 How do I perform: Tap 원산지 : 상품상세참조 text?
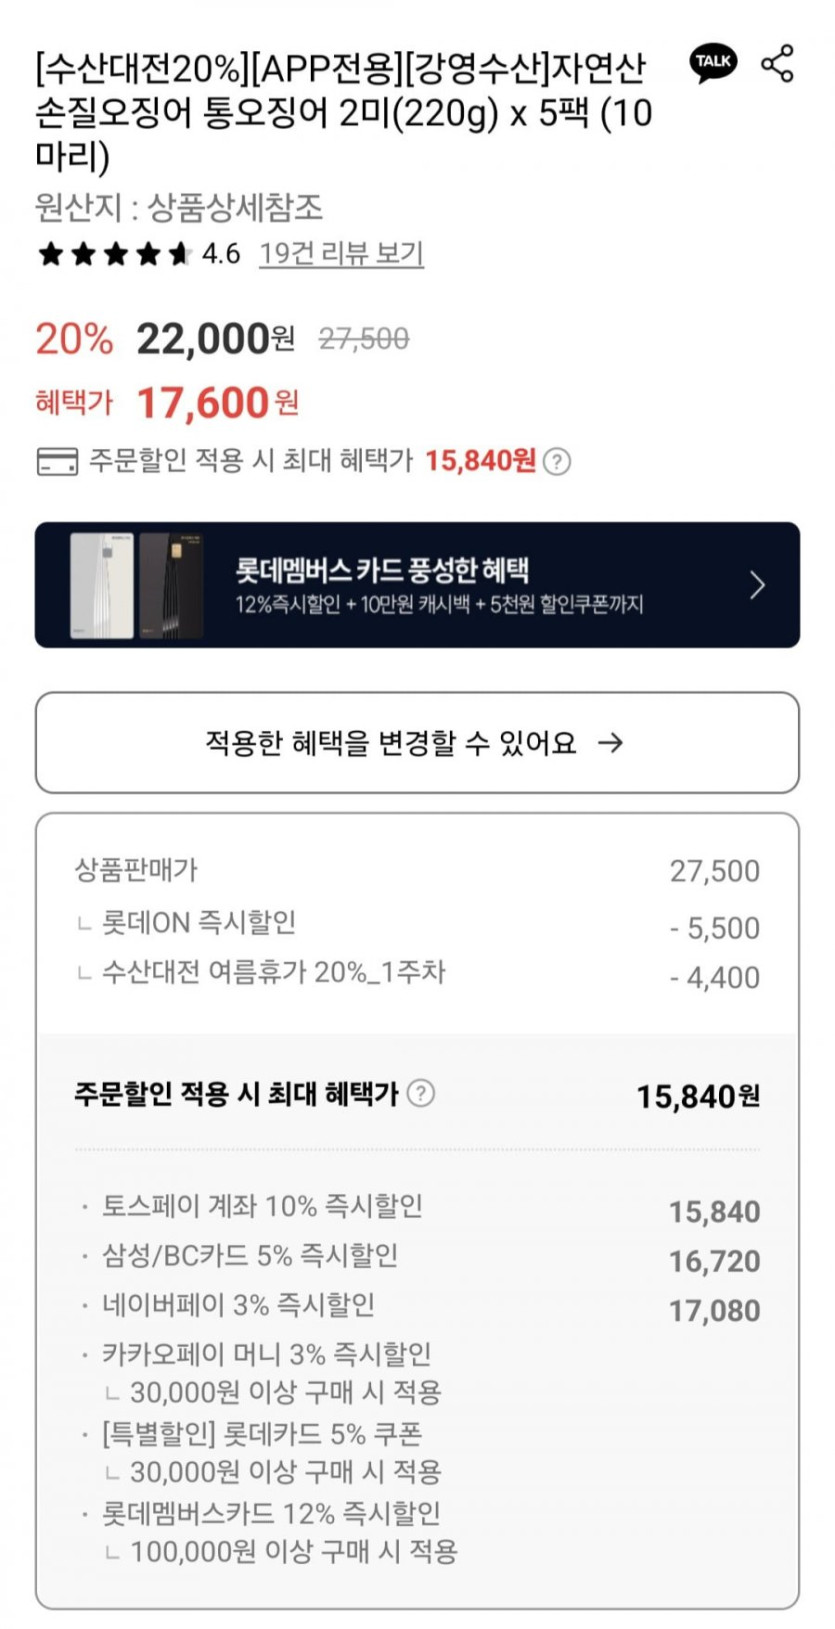coord(179,208)
